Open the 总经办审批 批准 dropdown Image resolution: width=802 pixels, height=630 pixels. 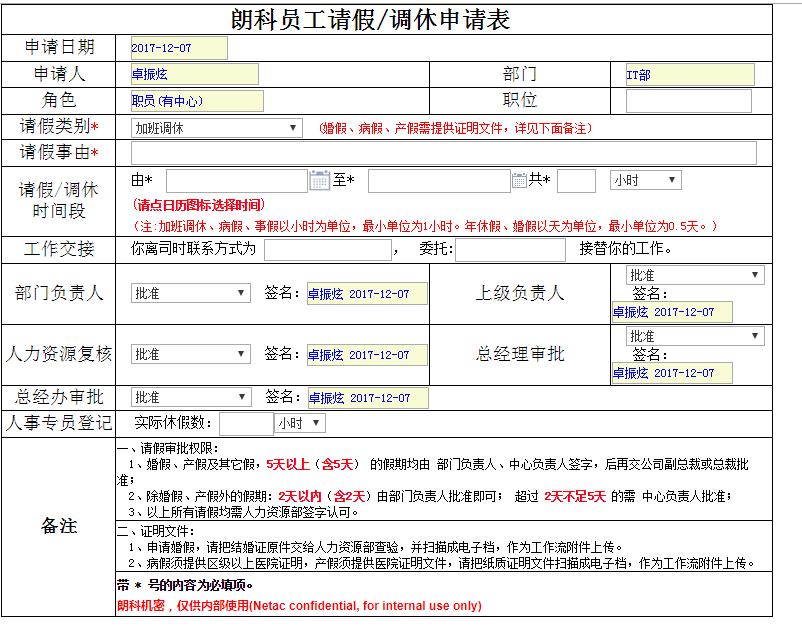click(191, 397)
